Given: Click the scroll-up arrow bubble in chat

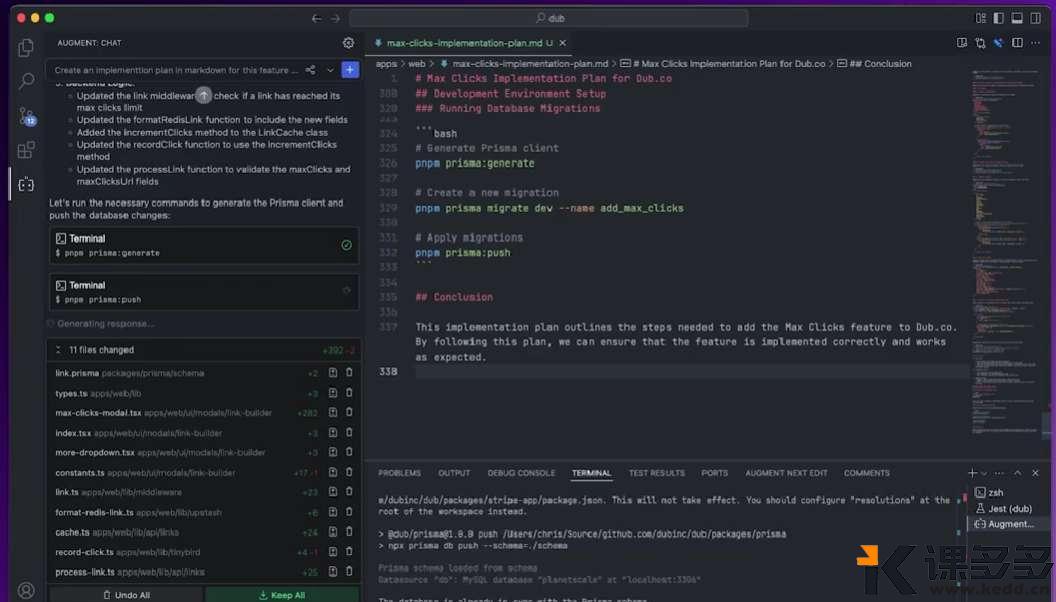Looking at the screenshot, I should 203,96.
